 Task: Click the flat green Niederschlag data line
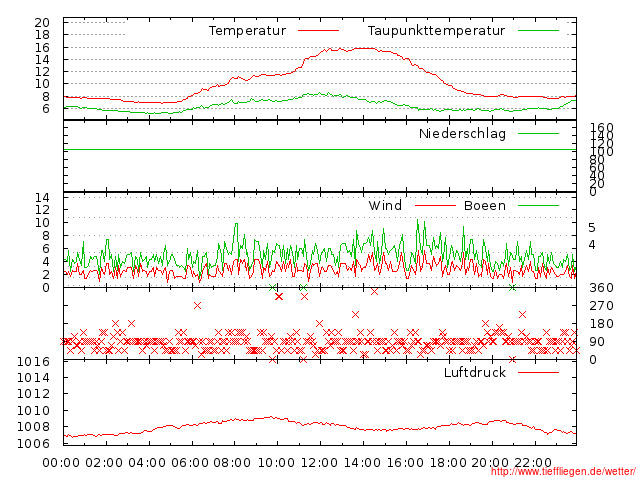(320, 150)
